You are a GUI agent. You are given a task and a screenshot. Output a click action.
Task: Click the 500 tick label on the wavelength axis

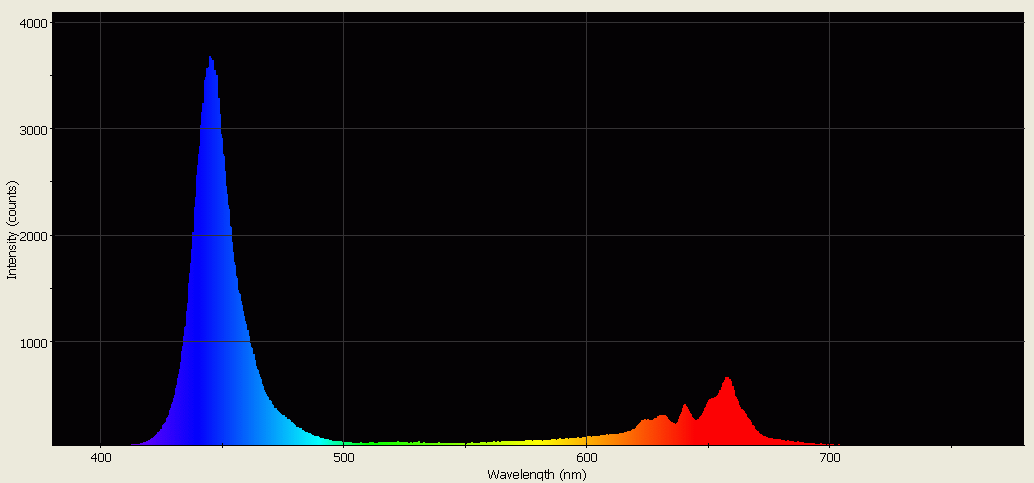point(343,457)
